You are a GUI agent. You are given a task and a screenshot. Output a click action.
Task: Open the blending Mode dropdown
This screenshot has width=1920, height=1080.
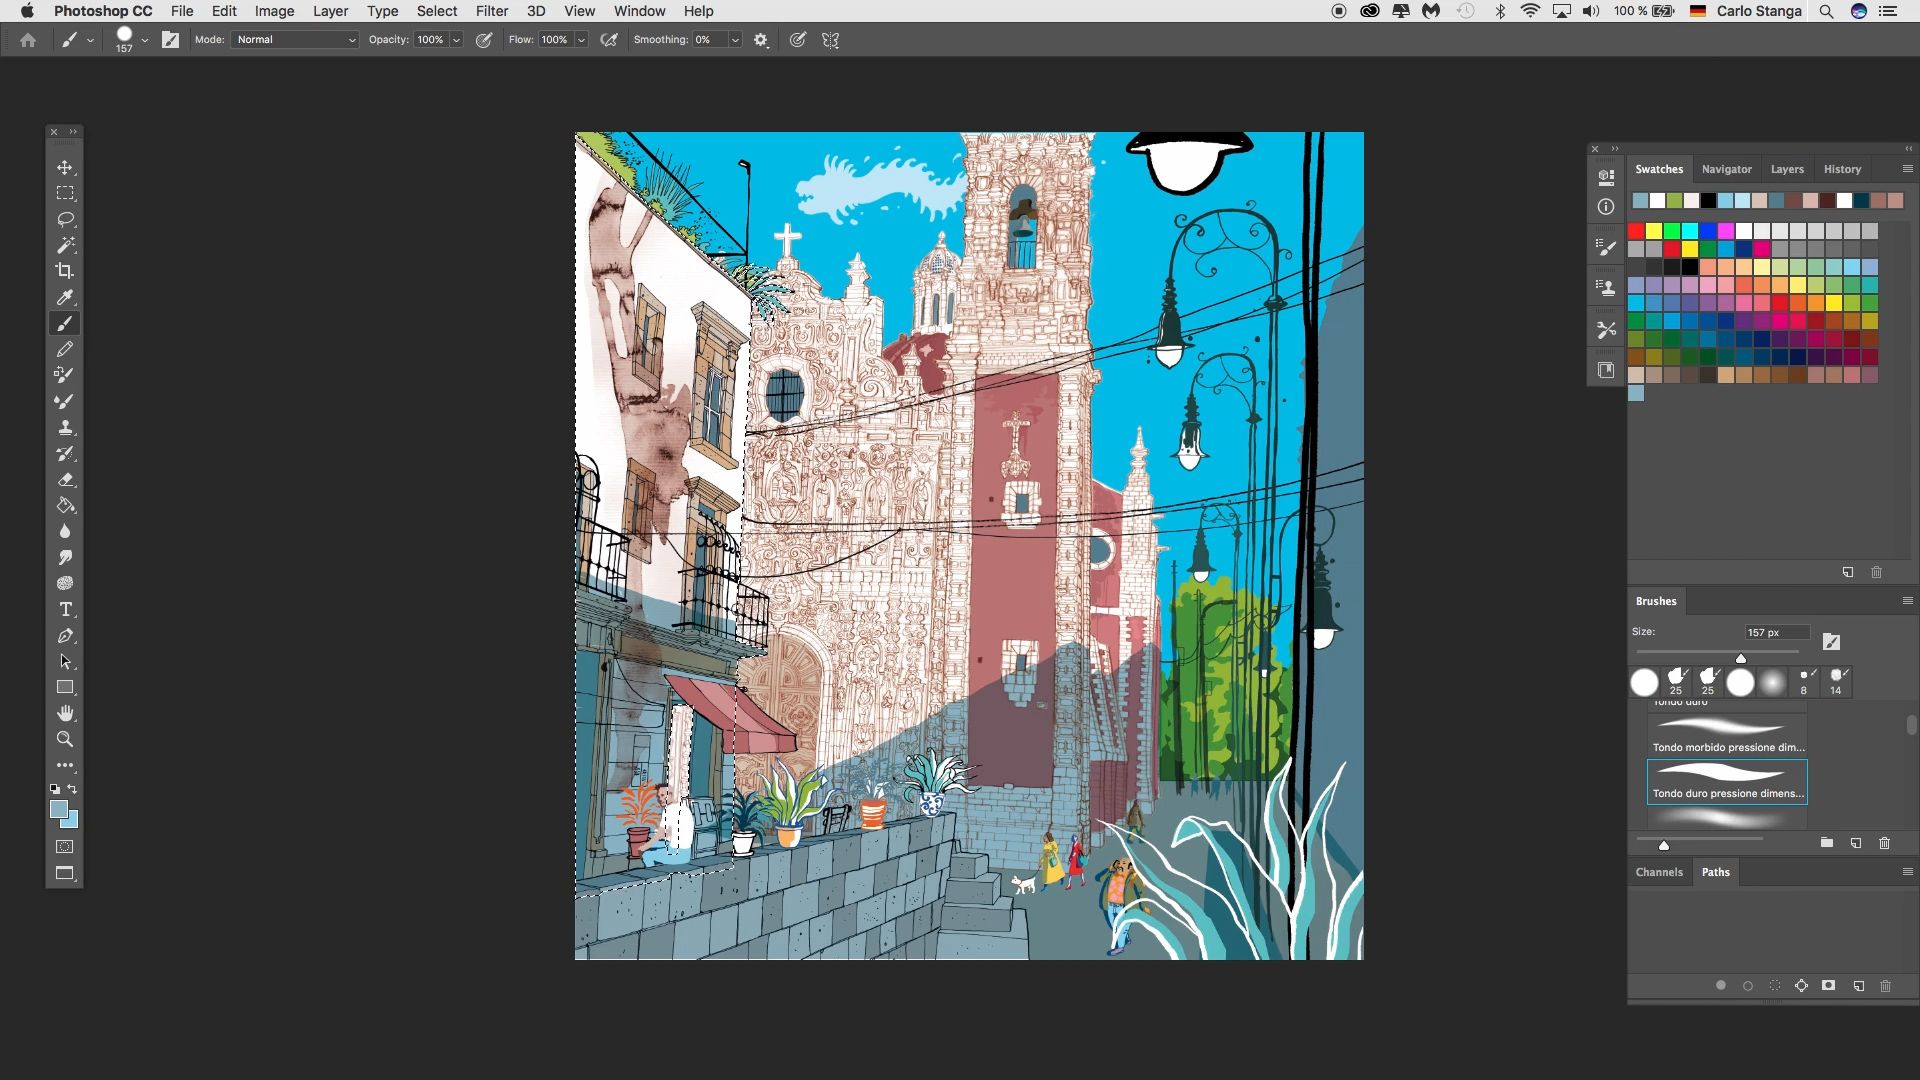(x=295, y=40)
